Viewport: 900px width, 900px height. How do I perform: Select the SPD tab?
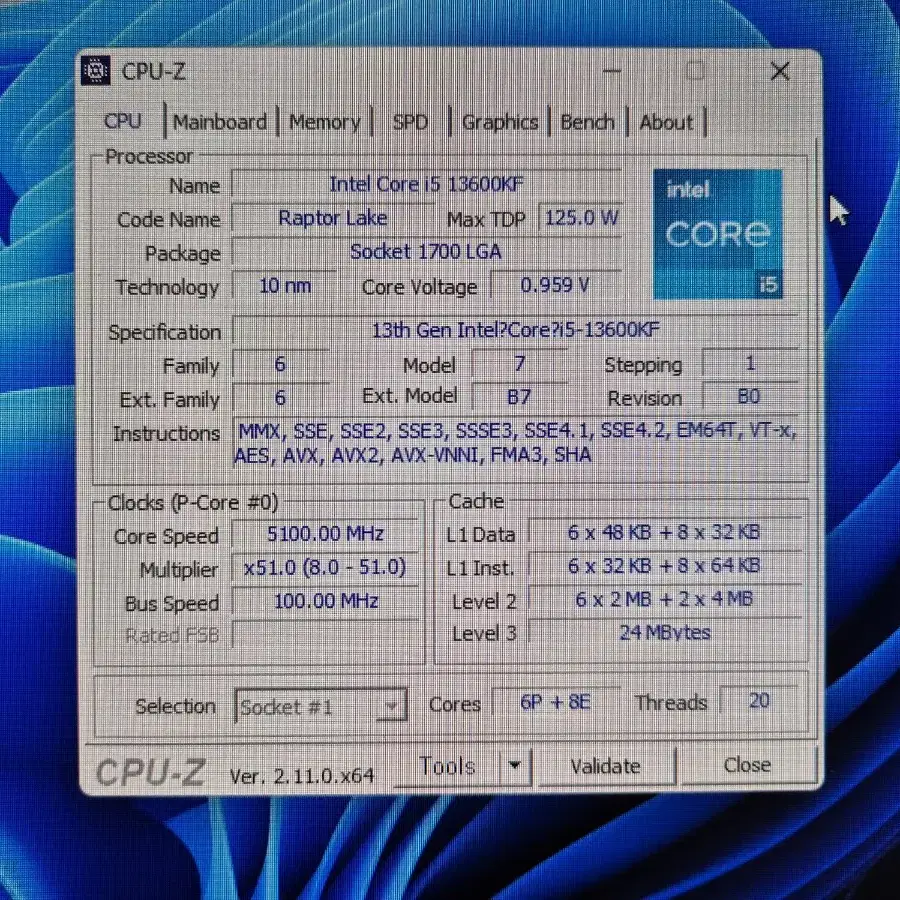pos(410,122)
